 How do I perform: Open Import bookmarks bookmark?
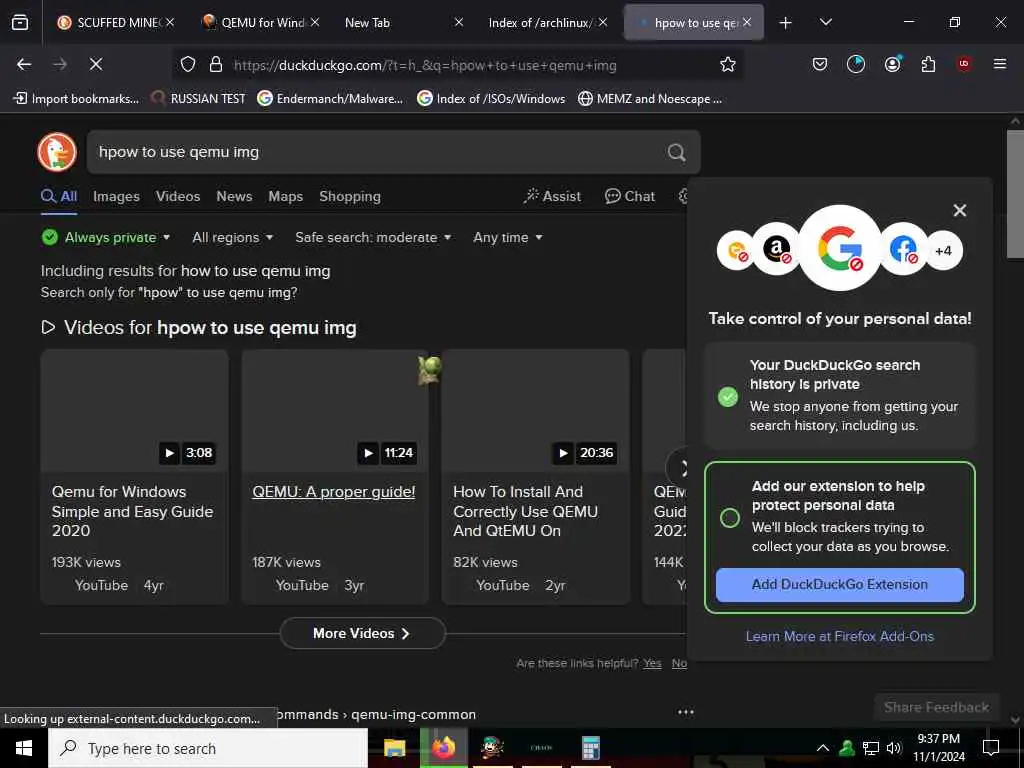[76, 99]
